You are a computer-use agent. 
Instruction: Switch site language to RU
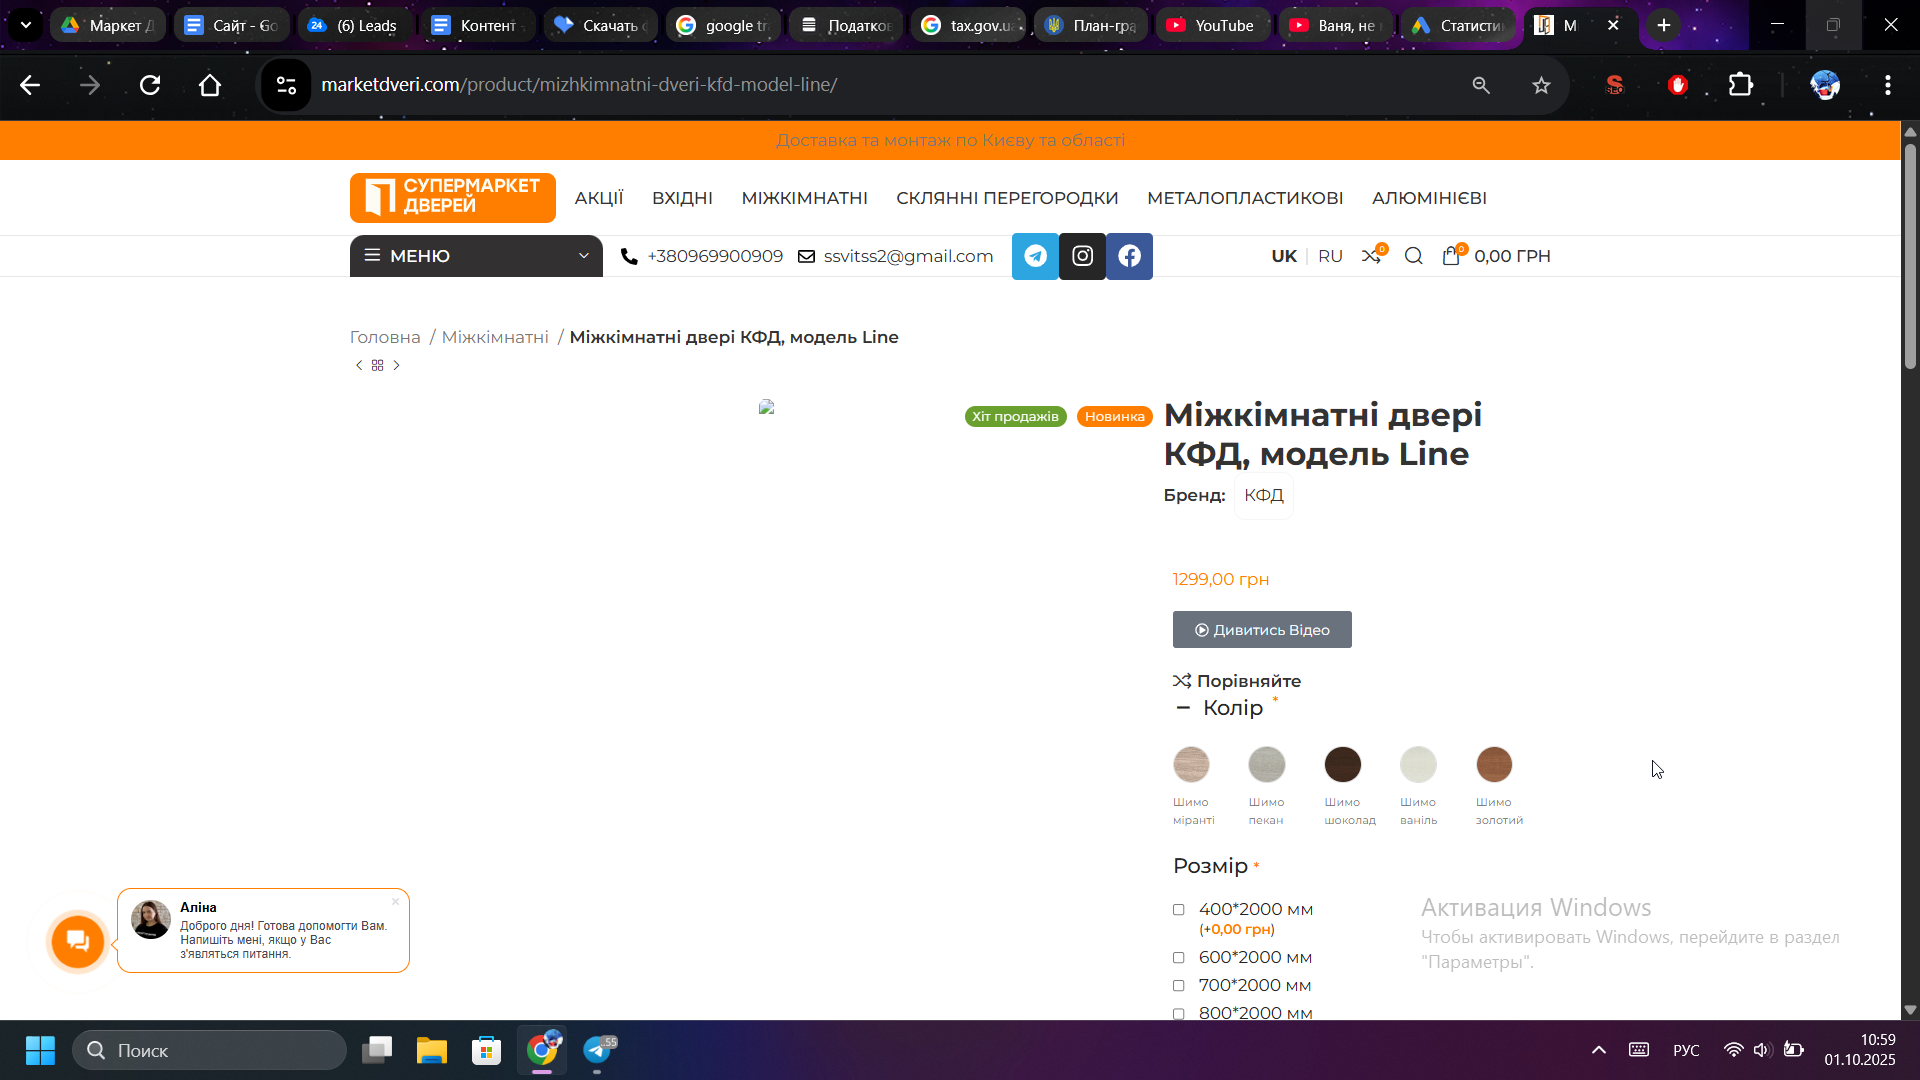coord(1330,256)
